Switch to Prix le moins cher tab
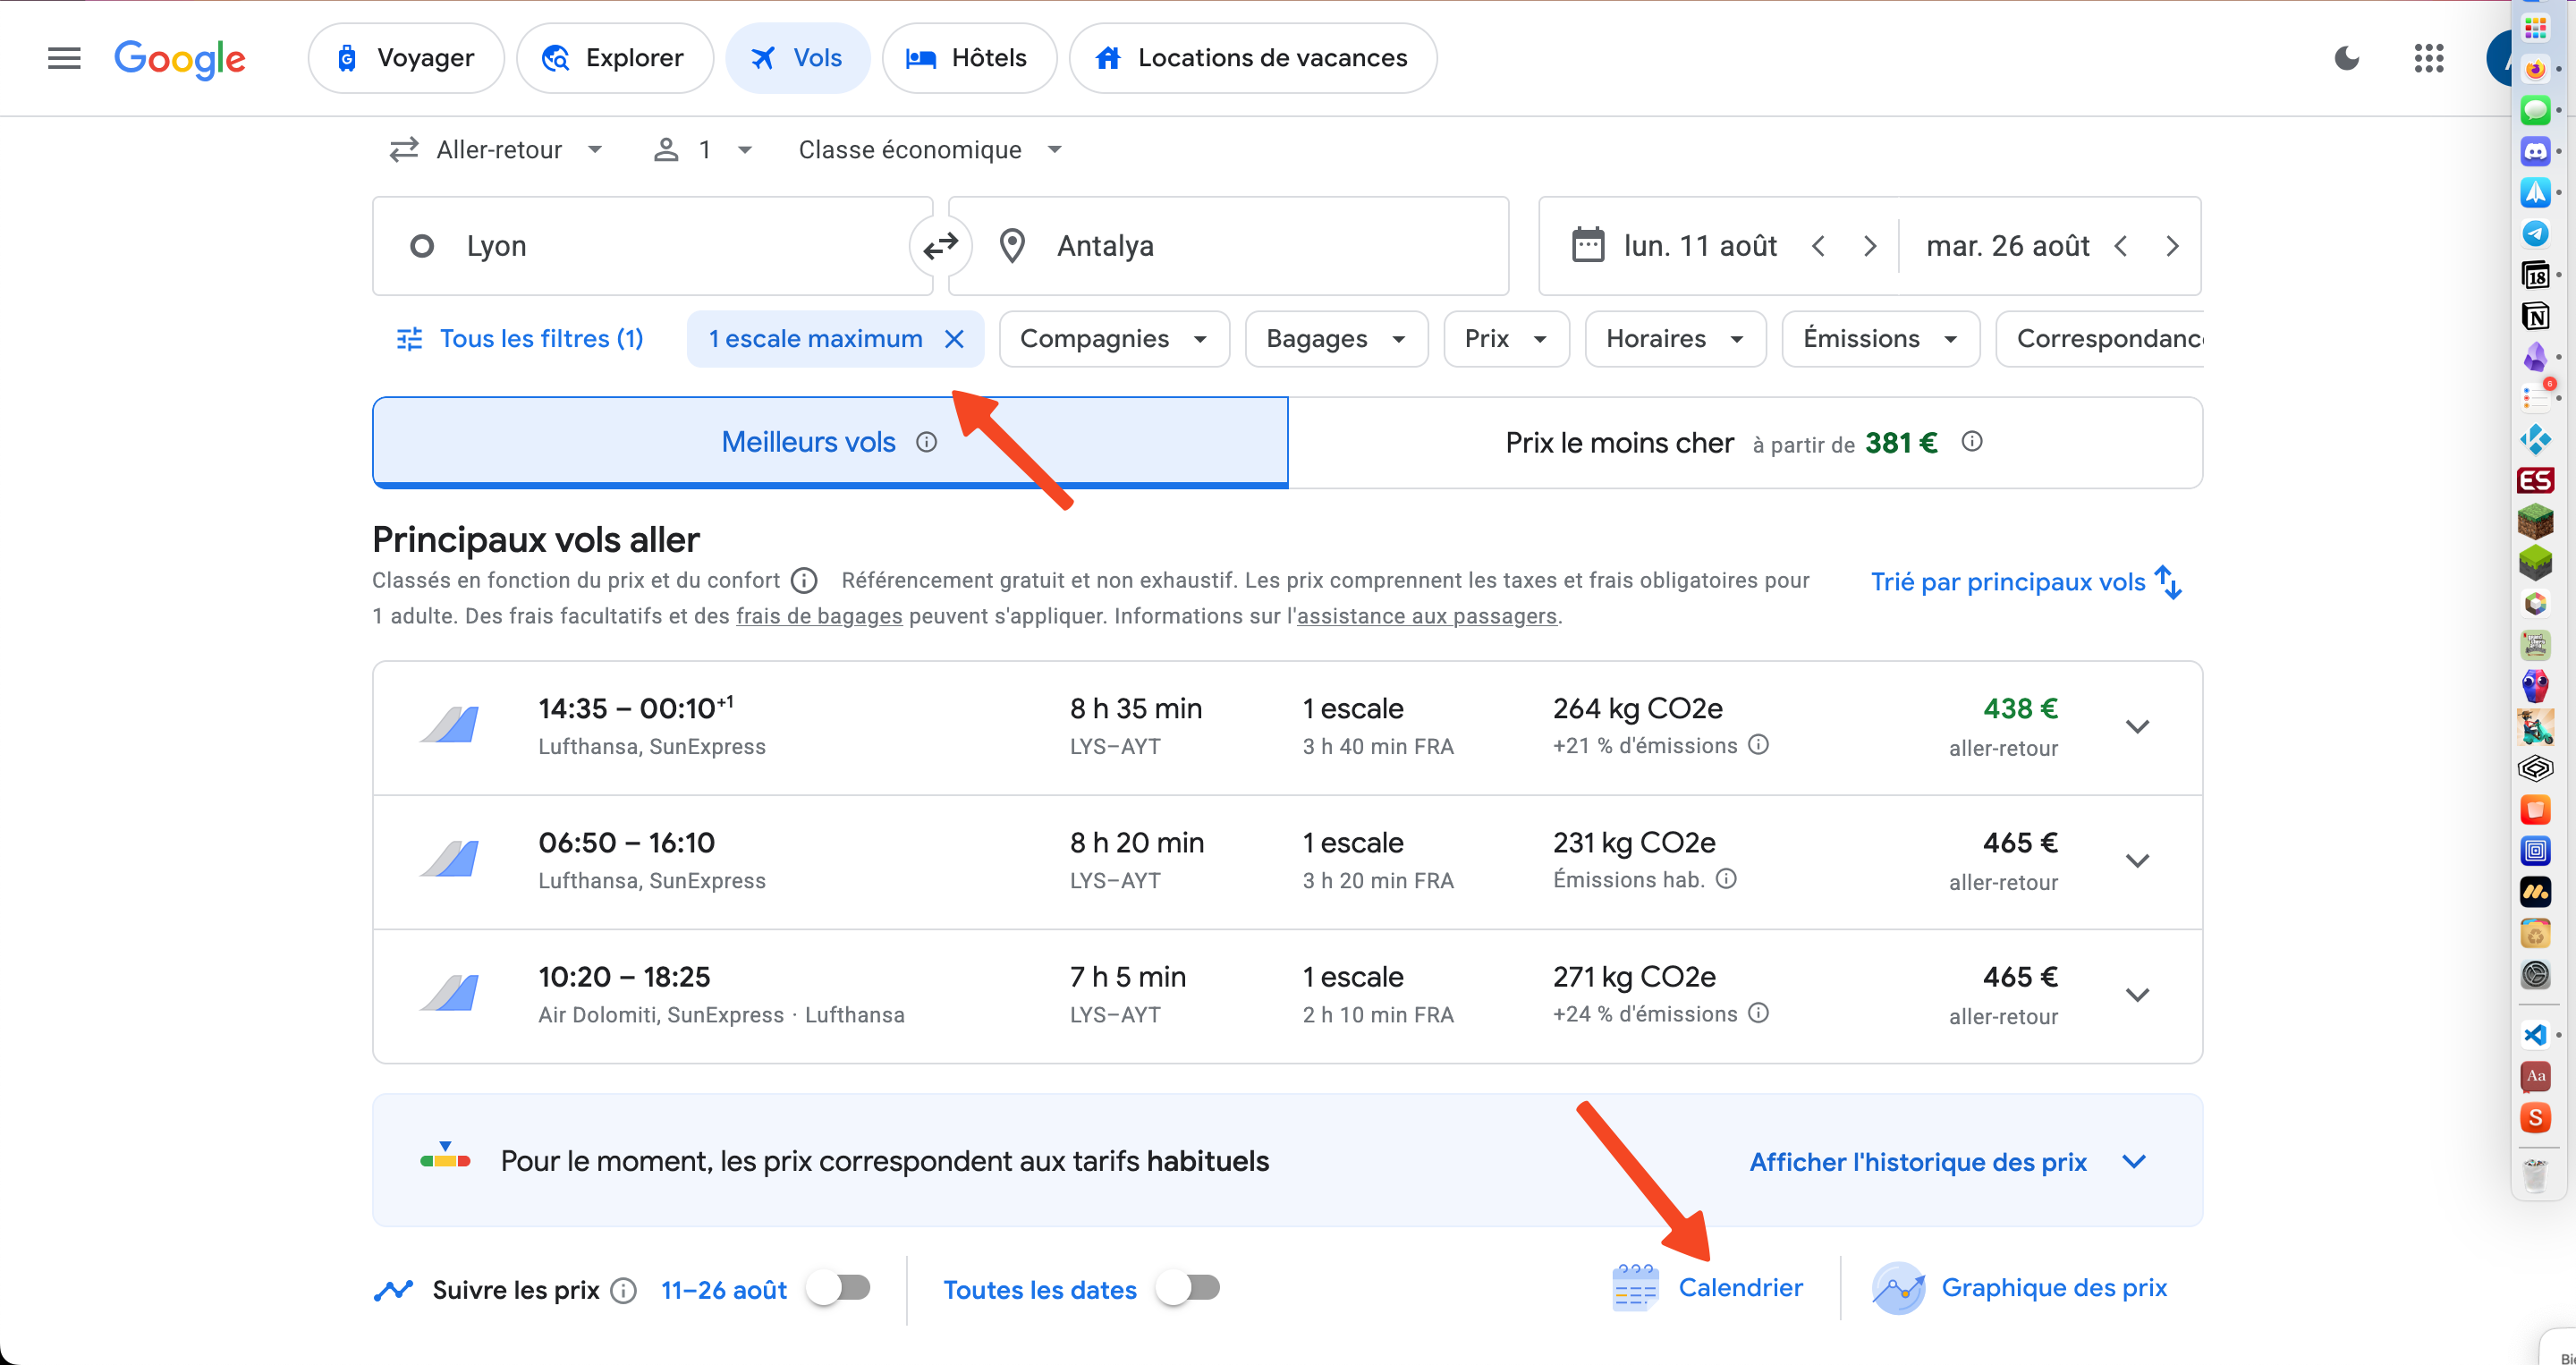2576x1365 pixels. pos(1745,443)
